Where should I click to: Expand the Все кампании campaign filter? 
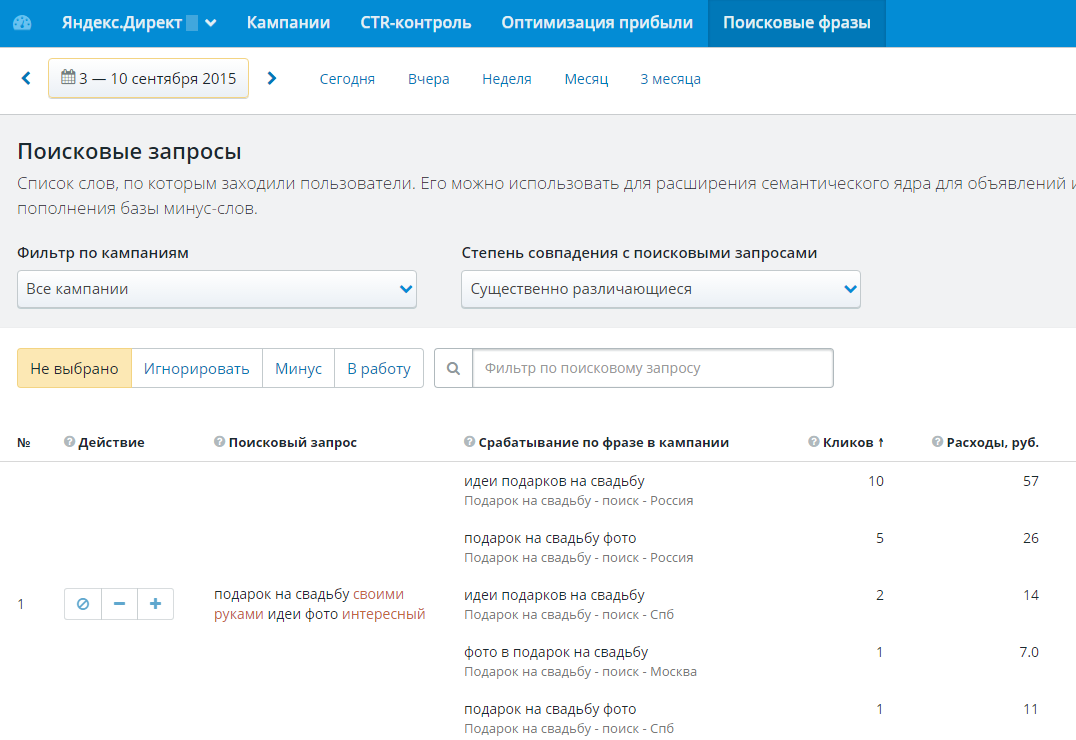(x=217, y=289)
